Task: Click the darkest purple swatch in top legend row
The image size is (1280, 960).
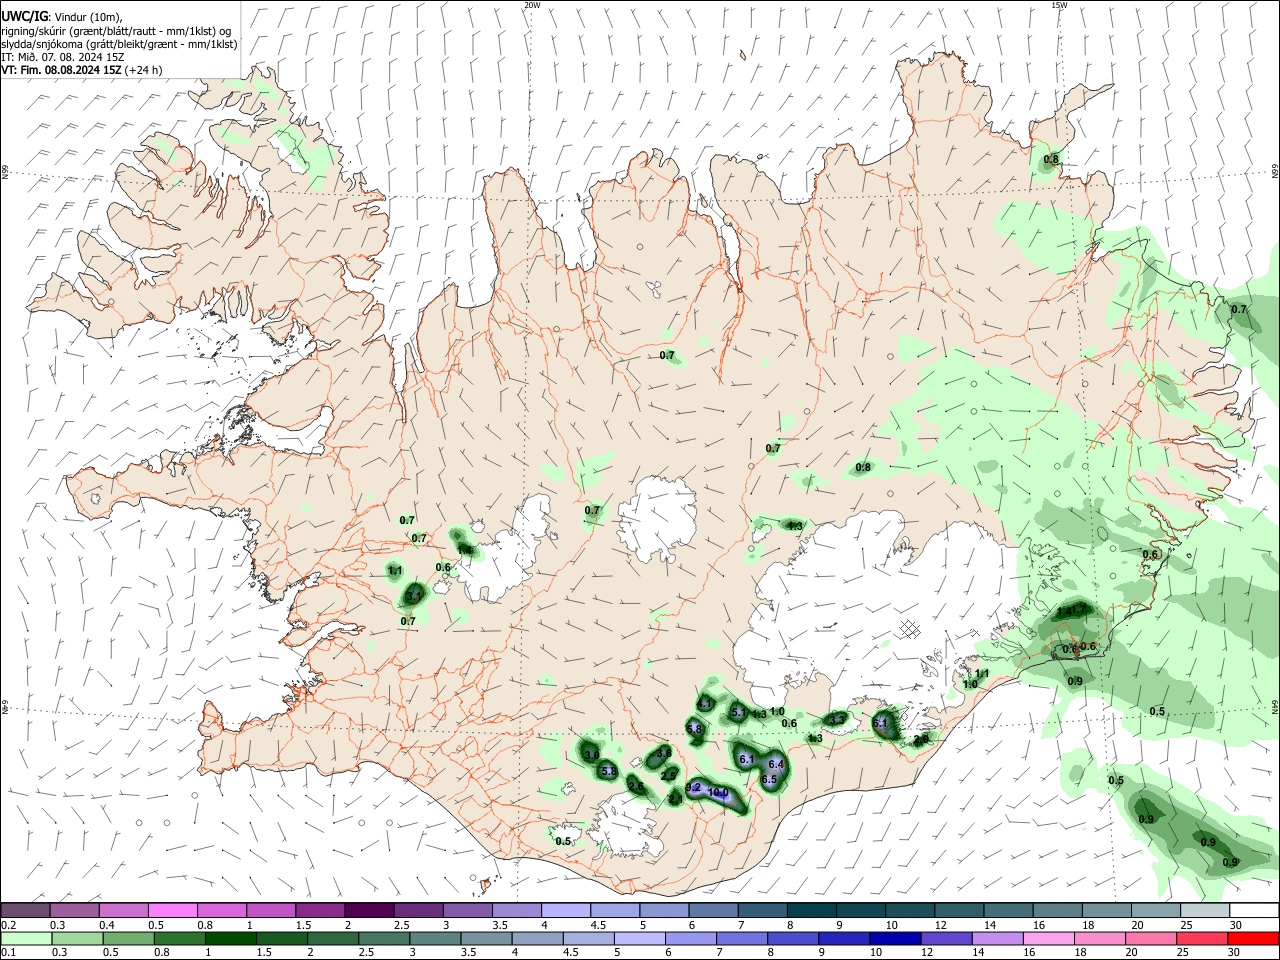Action: click(x=368, y=910)
